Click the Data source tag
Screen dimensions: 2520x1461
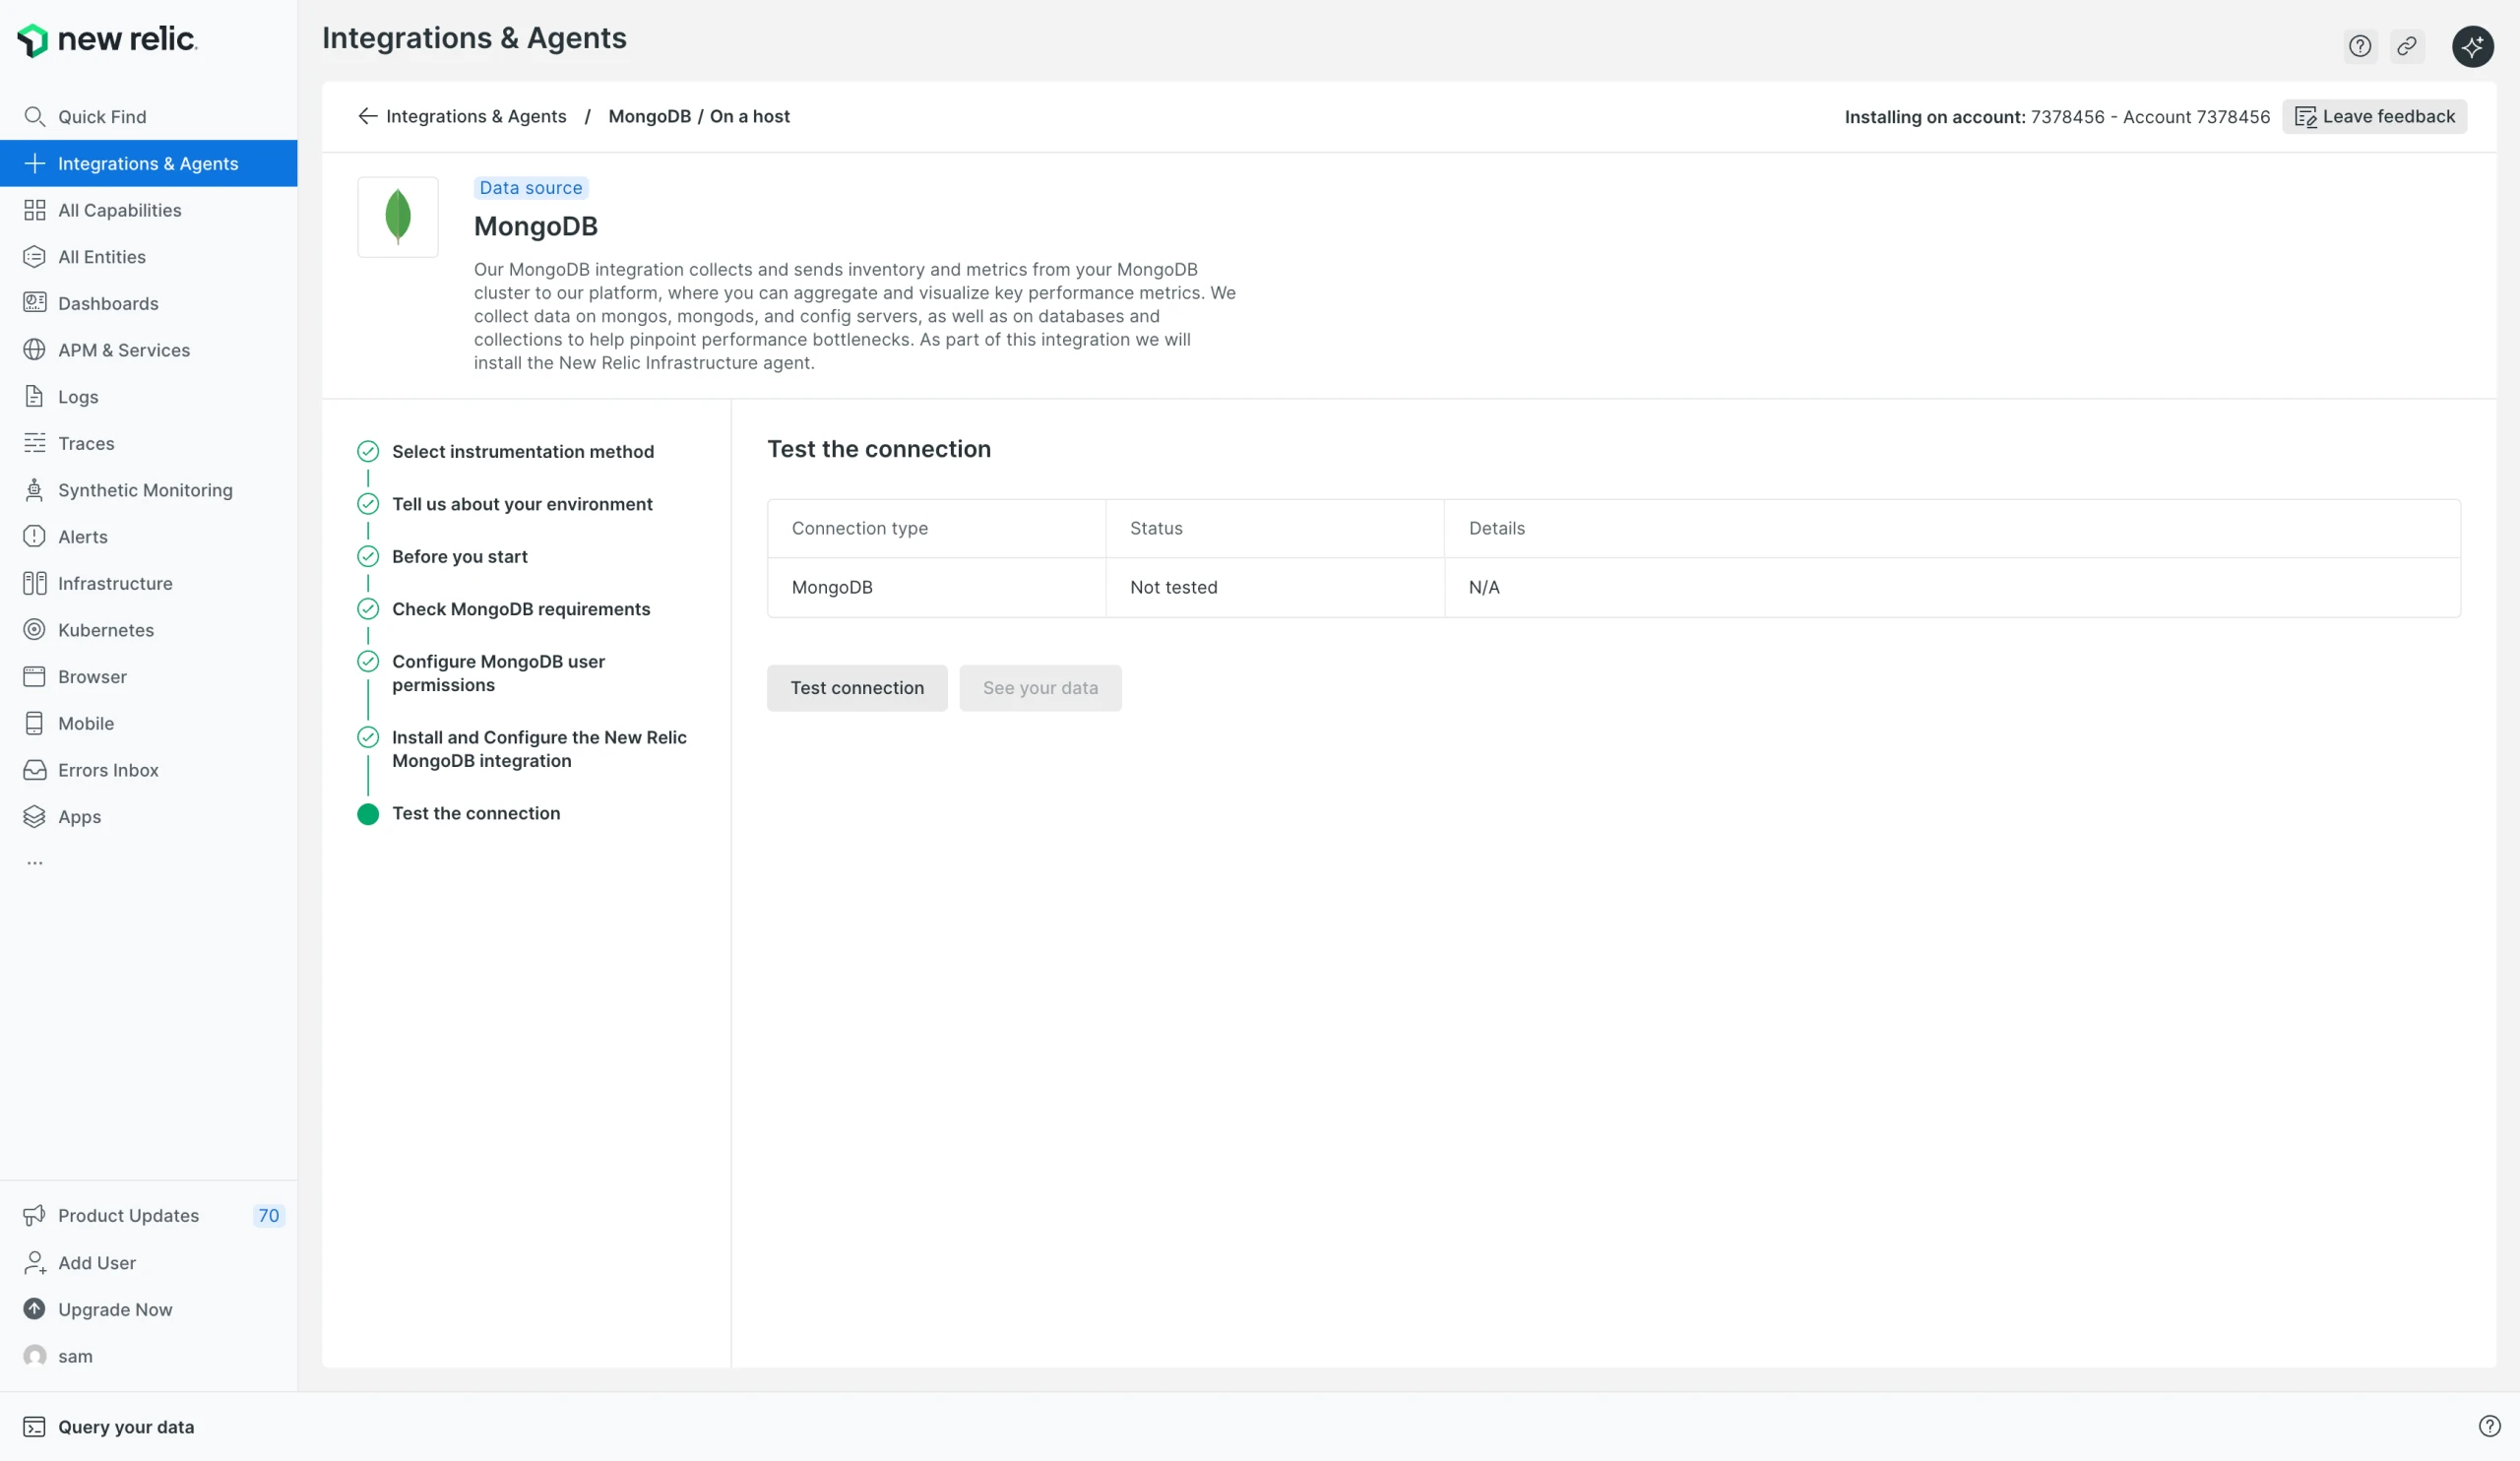pos(531,188)
